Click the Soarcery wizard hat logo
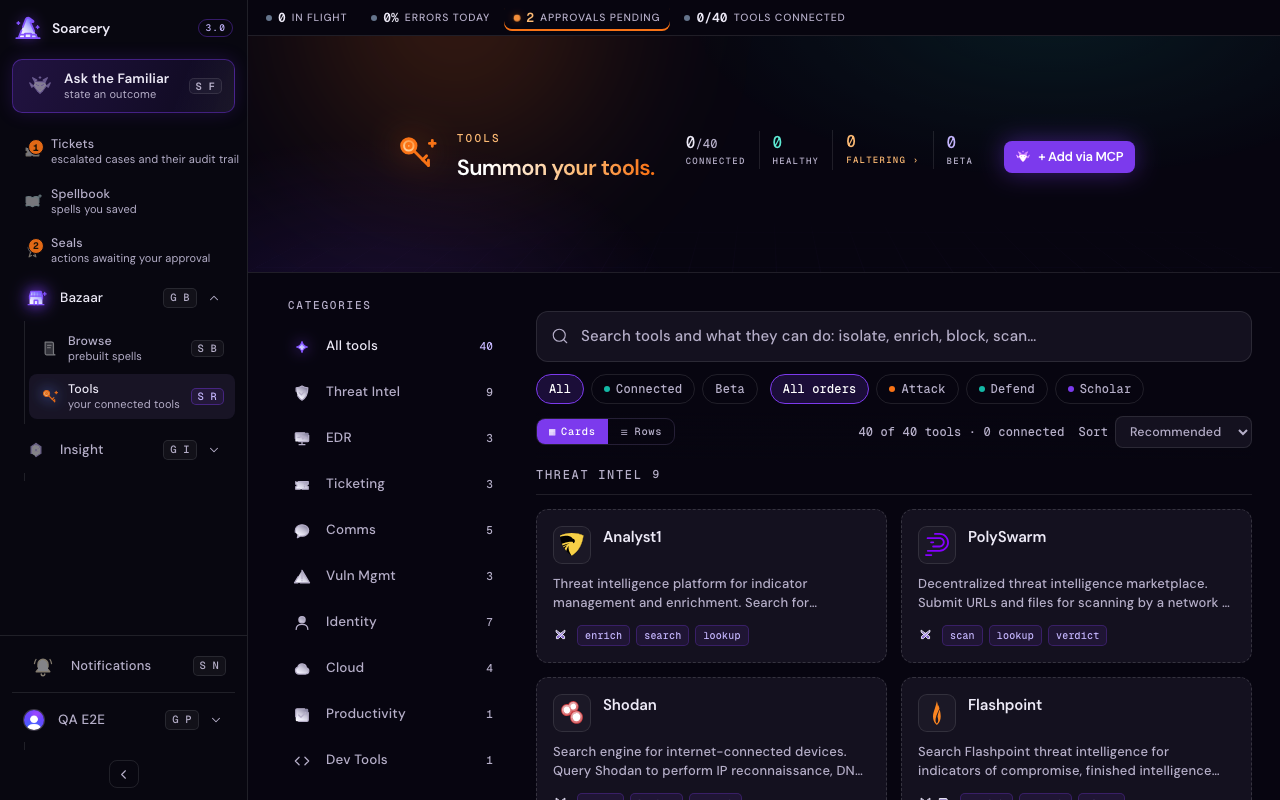Viewport: 1280px width, 800px height. [x=28, y=28]
